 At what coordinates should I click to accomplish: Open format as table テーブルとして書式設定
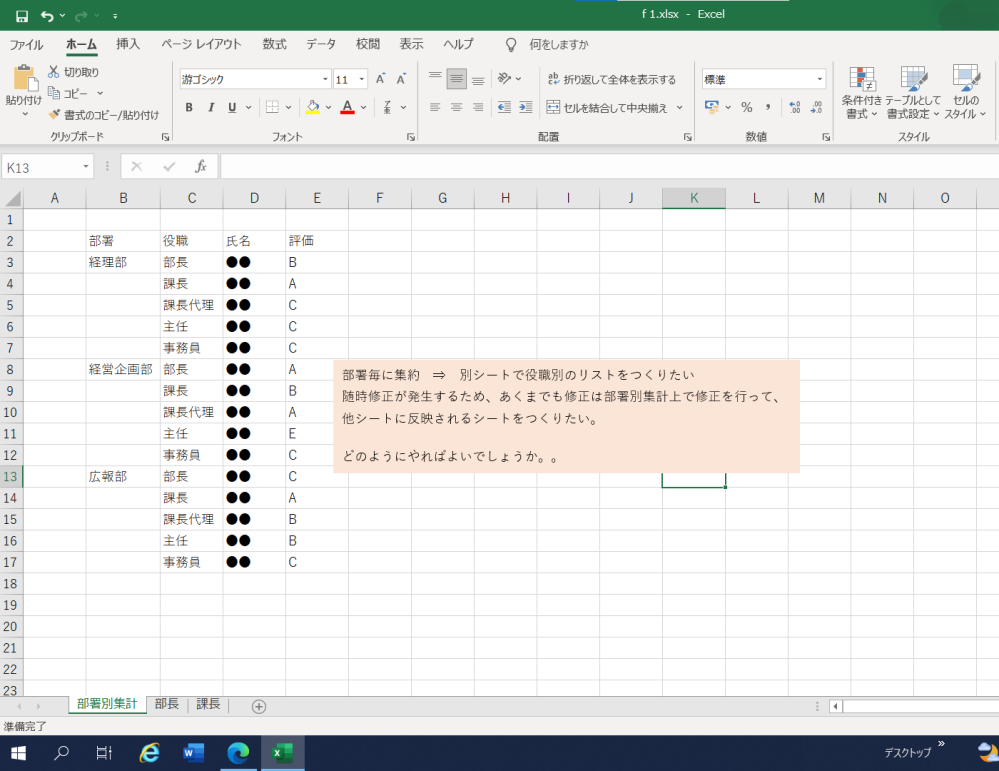[913, 92]
